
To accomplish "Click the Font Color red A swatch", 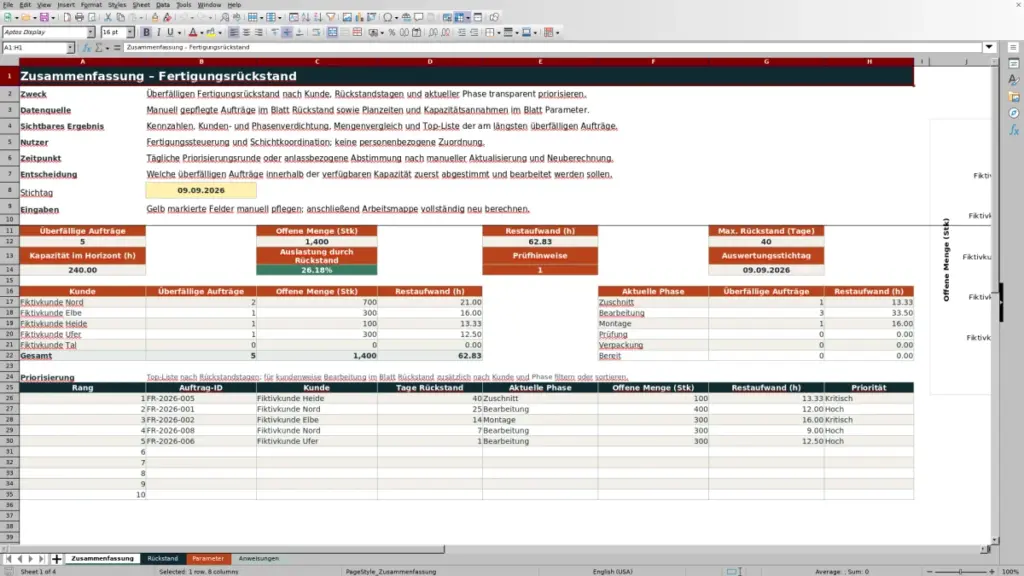I will click(193, 32).
